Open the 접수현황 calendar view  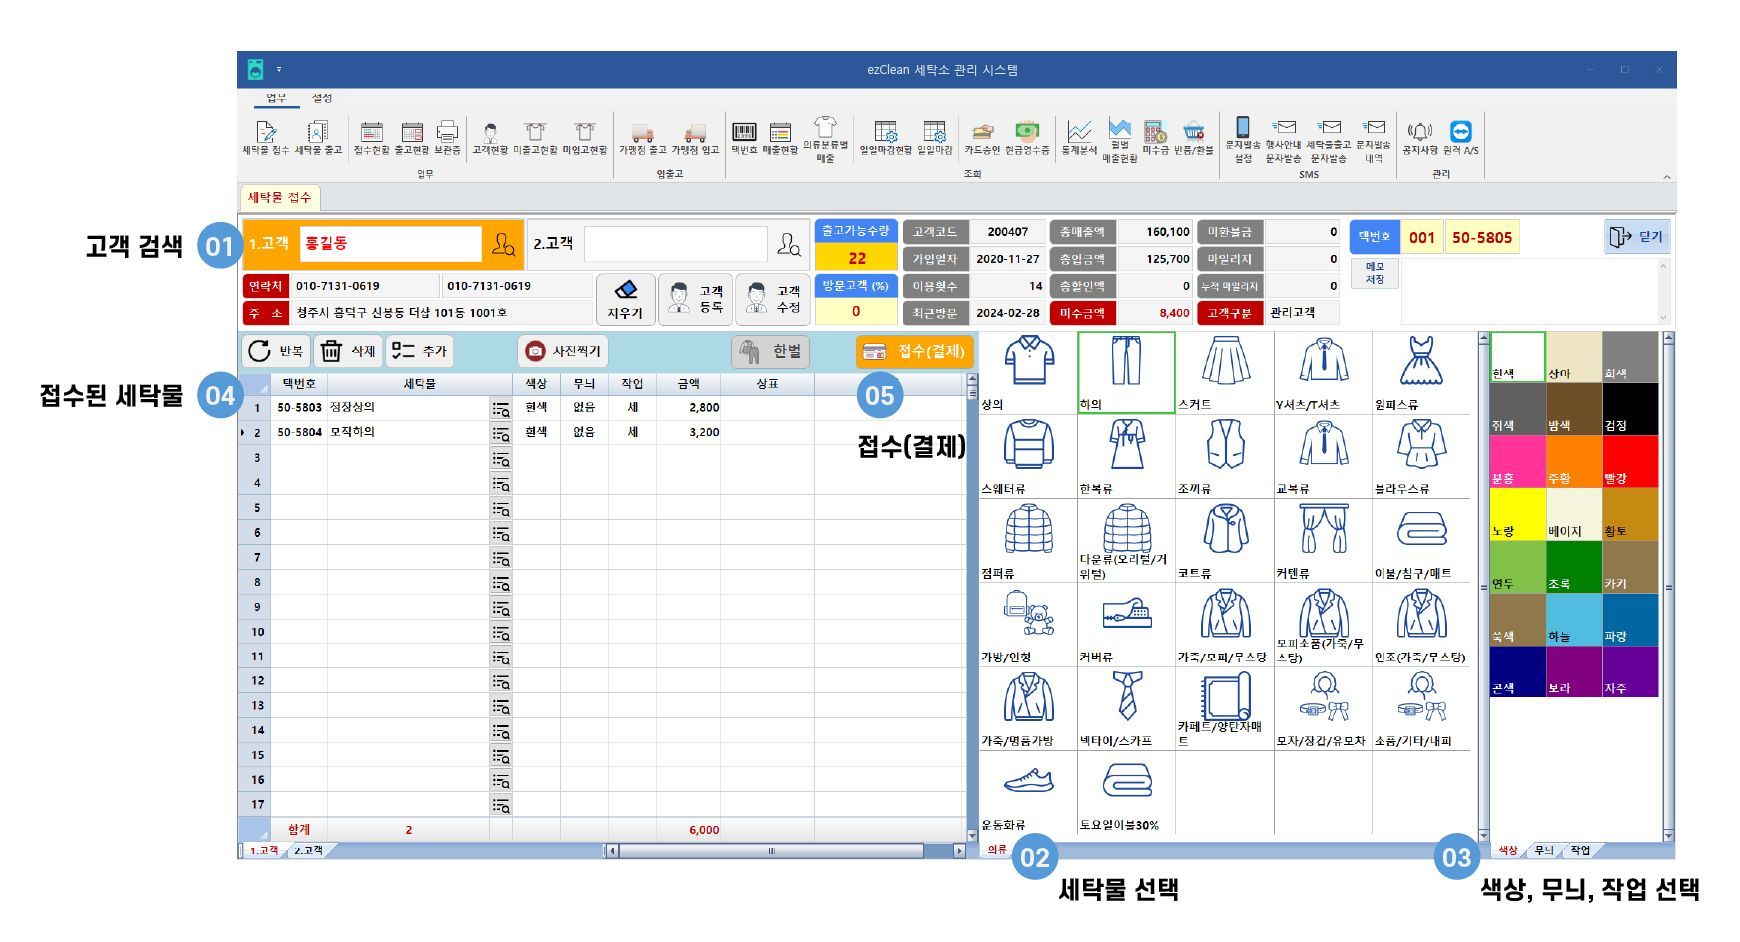(372, 138)
